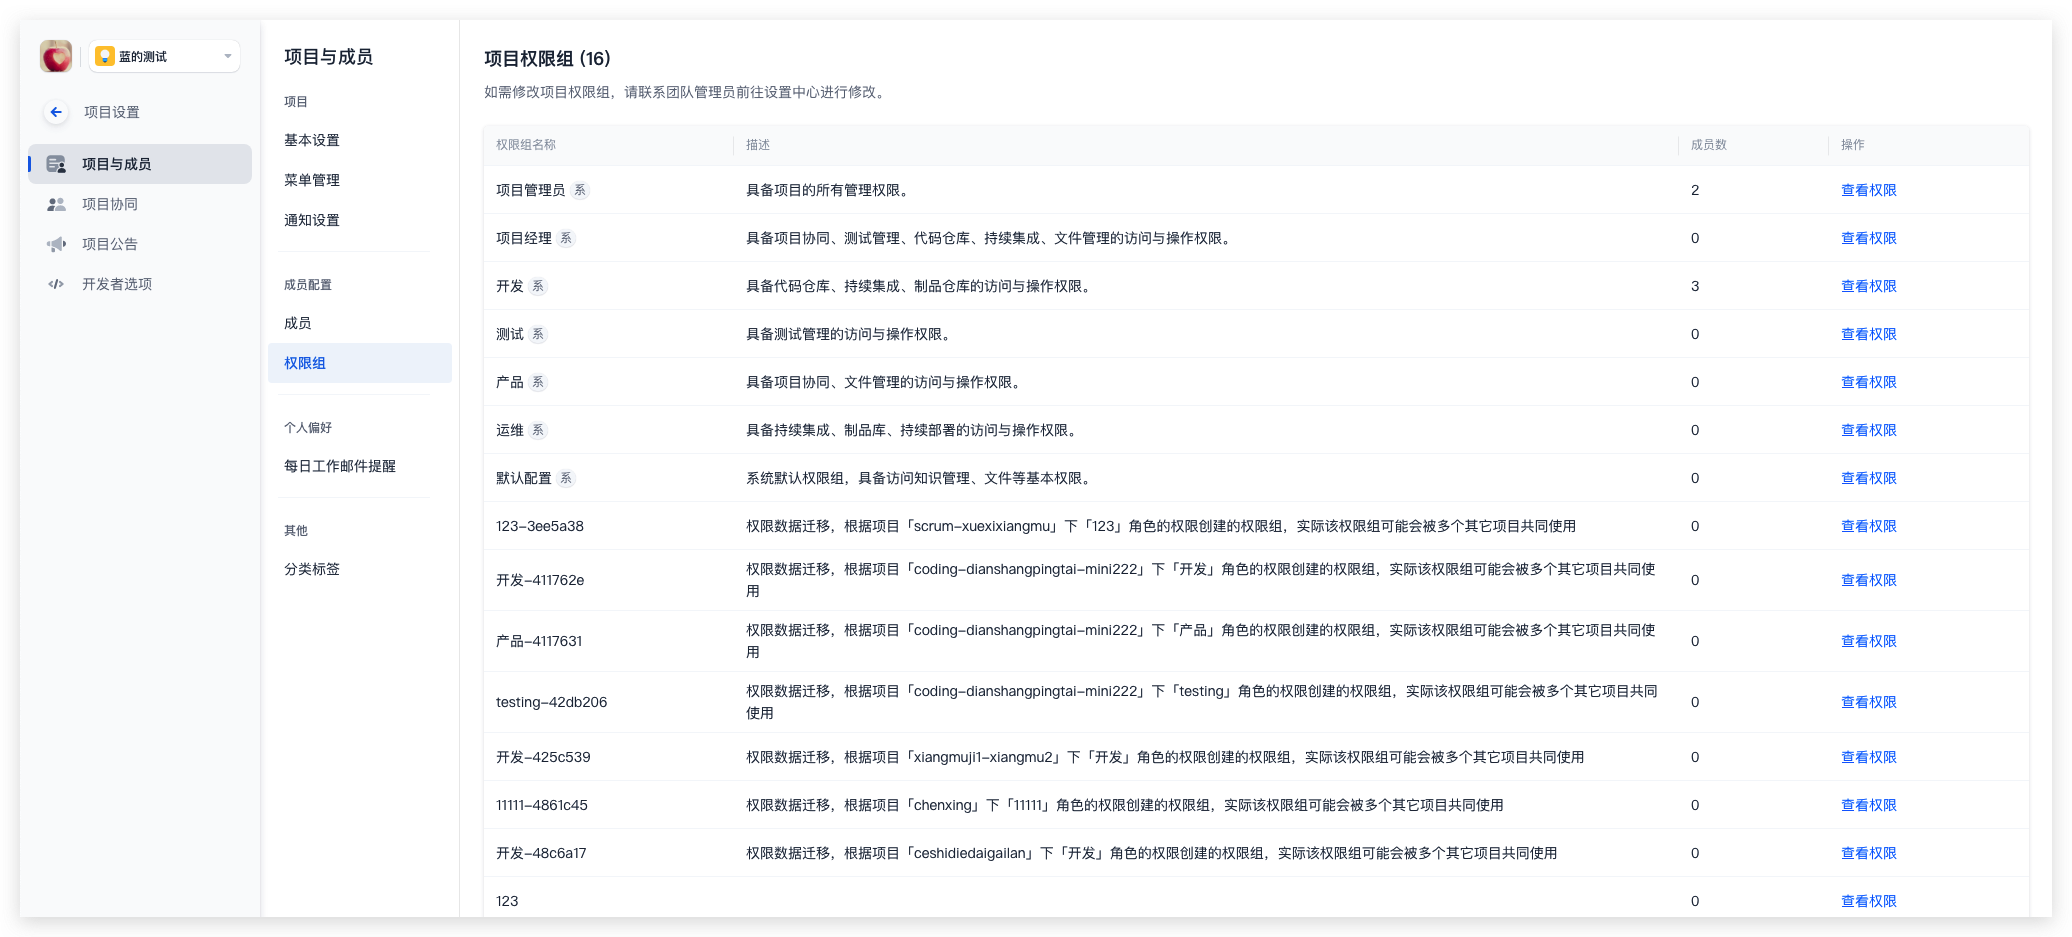Open 查看权限 for 默认配置 group
Viewport: 2072px width, 937px height.
tap(1868, 478)
